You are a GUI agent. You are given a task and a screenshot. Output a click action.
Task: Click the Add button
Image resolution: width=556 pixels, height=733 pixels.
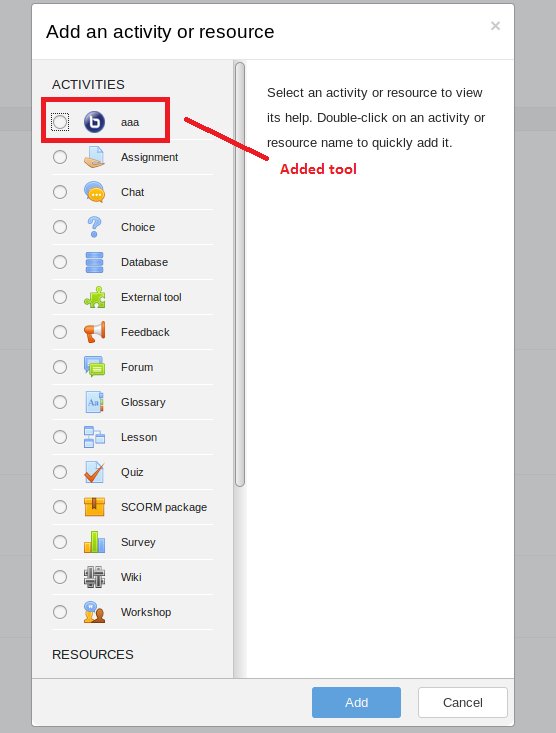tap(356, 702)
